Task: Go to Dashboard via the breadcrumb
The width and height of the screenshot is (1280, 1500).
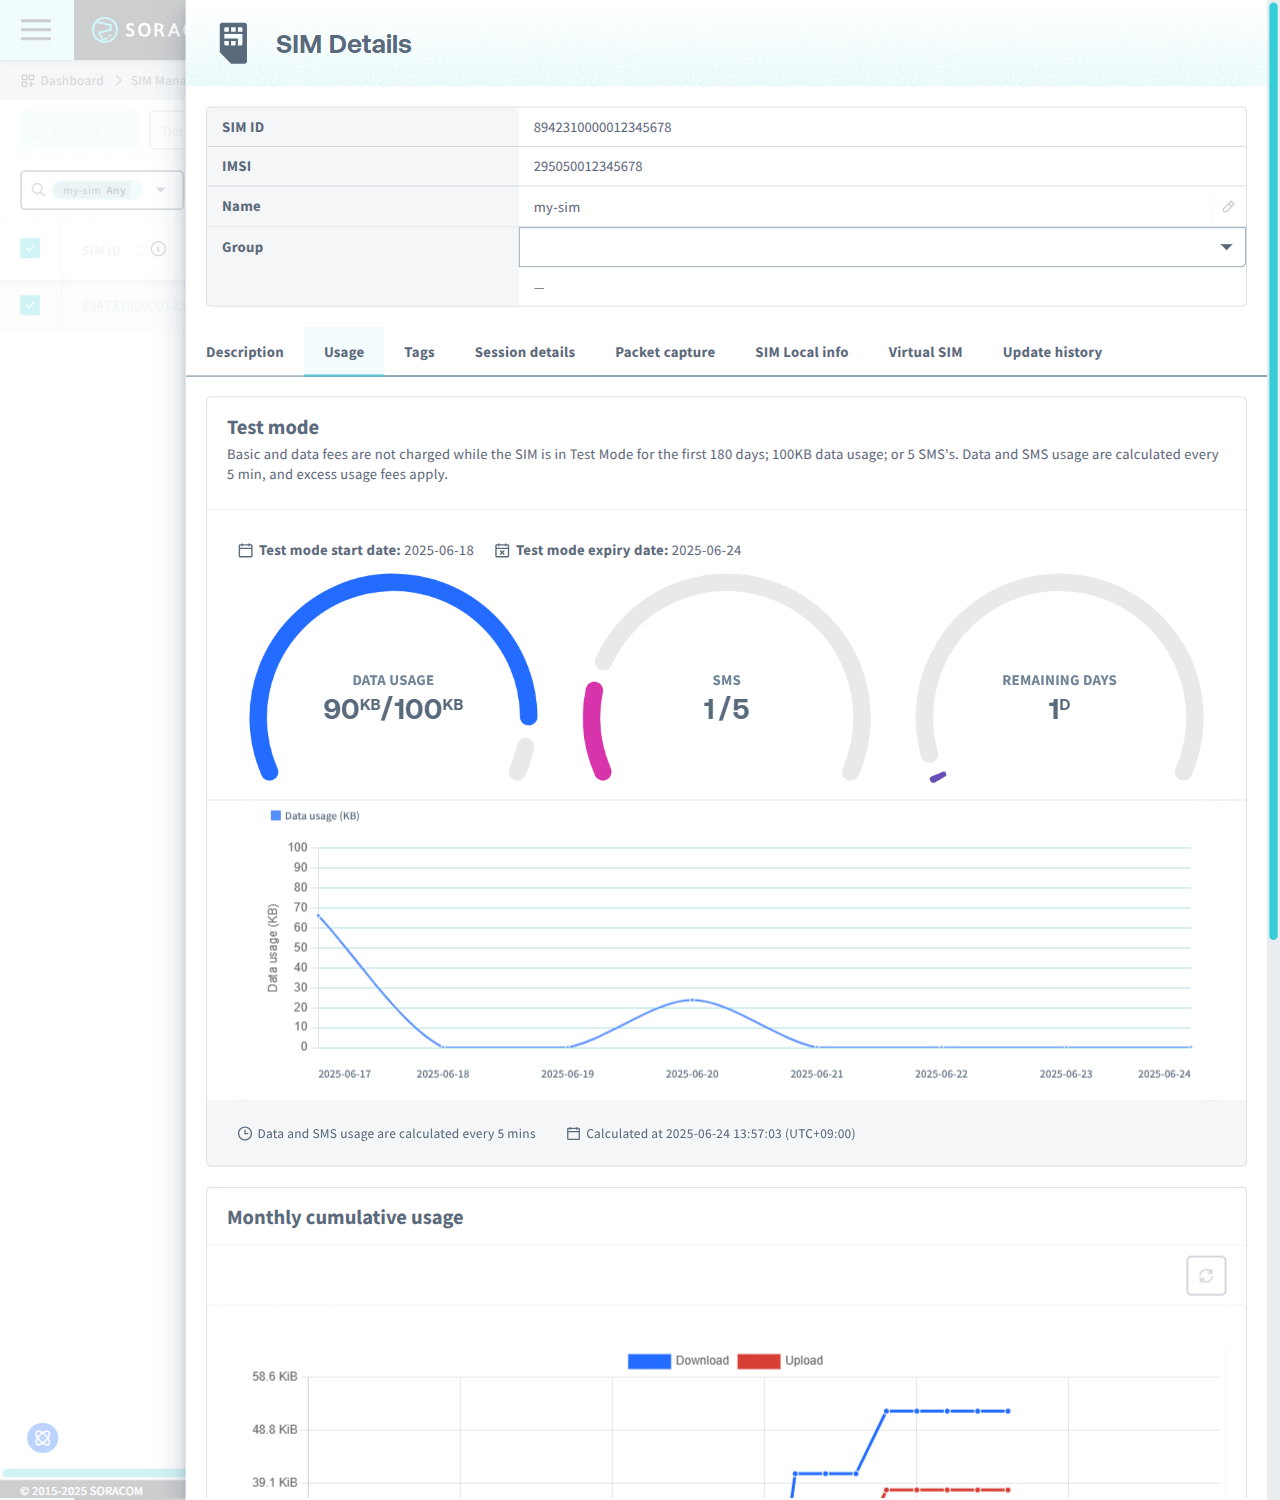Action: coord(71,81)
